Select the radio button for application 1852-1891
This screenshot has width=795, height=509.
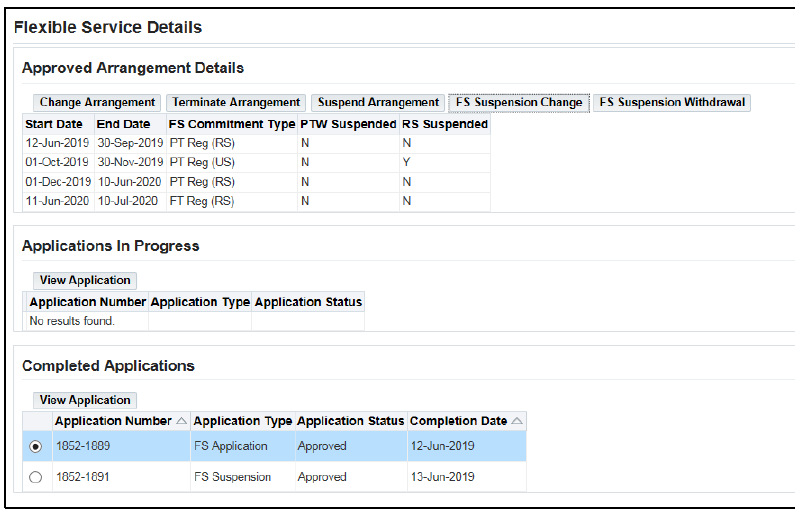click(36, 478)
